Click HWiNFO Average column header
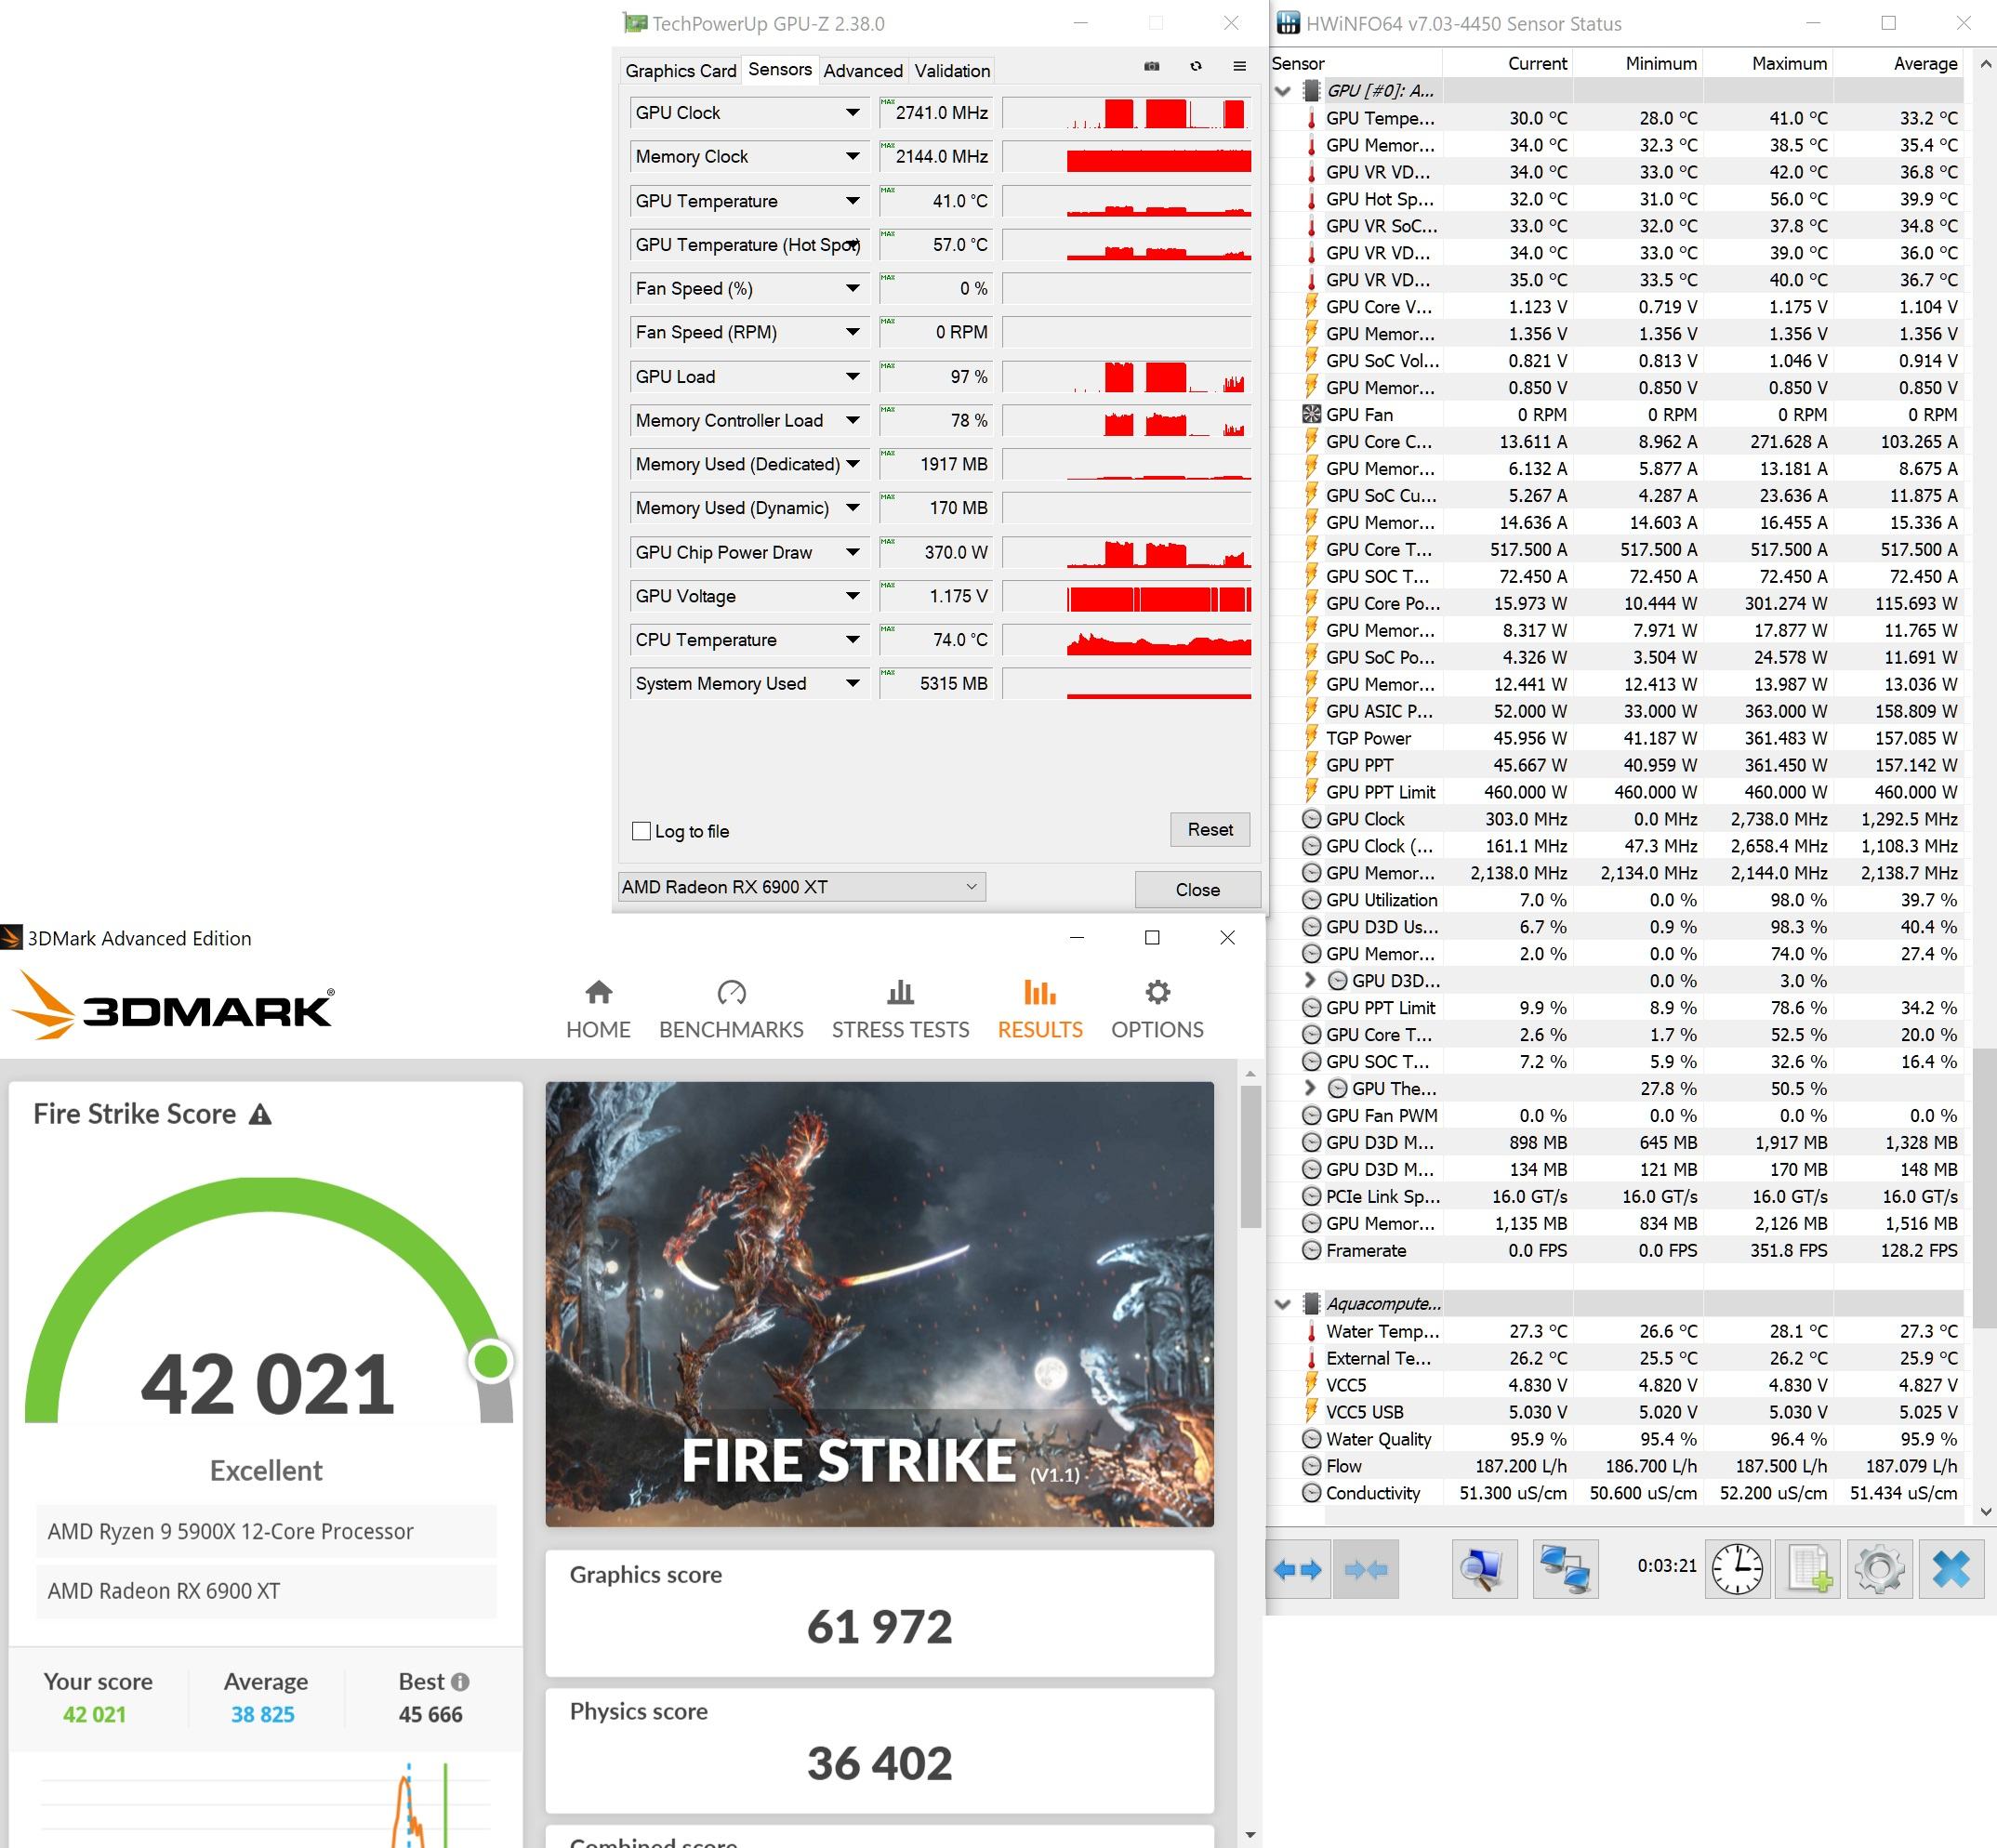This screenshot has height=1848, width=1997. tap(1900, 63)
